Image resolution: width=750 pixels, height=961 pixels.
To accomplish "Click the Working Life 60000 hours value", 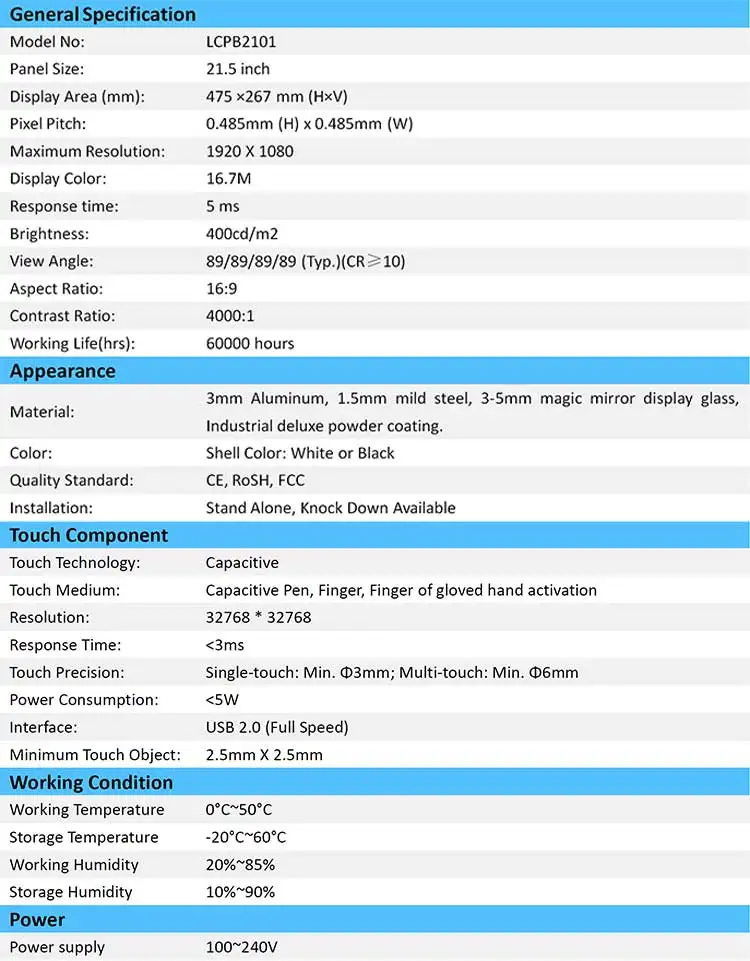I will pyautogui.click(x=250, y=343).
